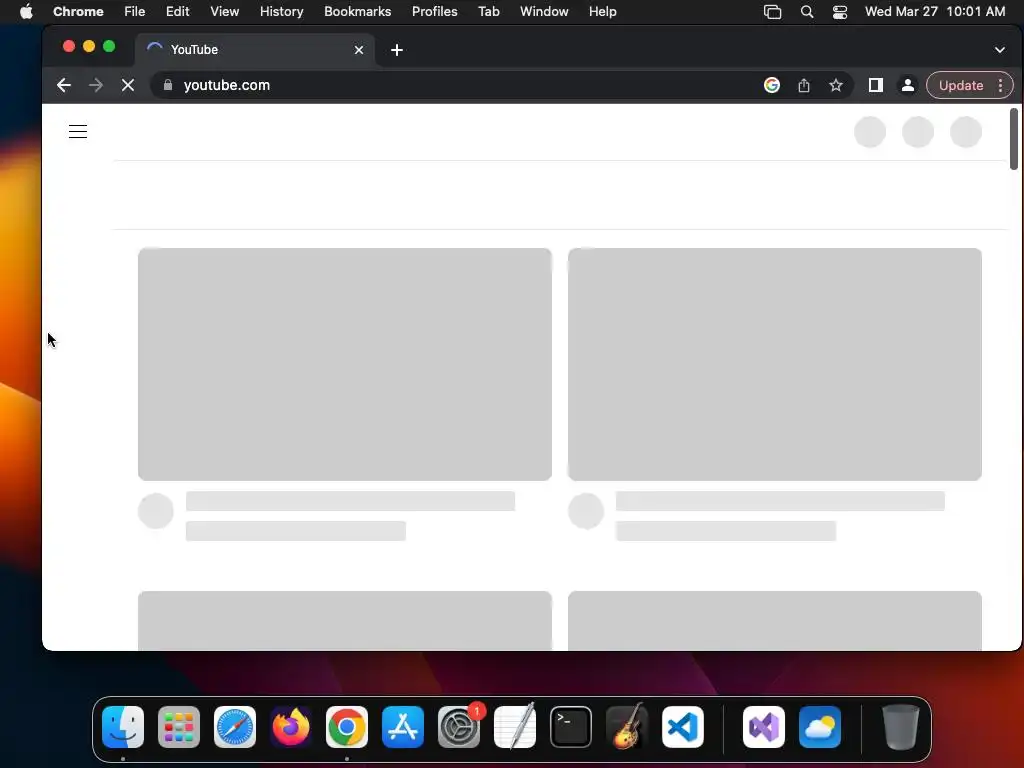Click the Stage Manager menu bar icon
1024x768 pixels.
pyautogui.click(x=773, y=12)
